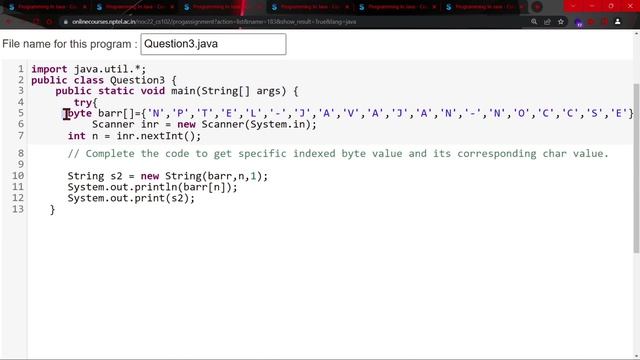The width and height of the screenshot is (640, 360).
Task: Click the purple extension icon in toolbar
Action: [x=578, y=22]
